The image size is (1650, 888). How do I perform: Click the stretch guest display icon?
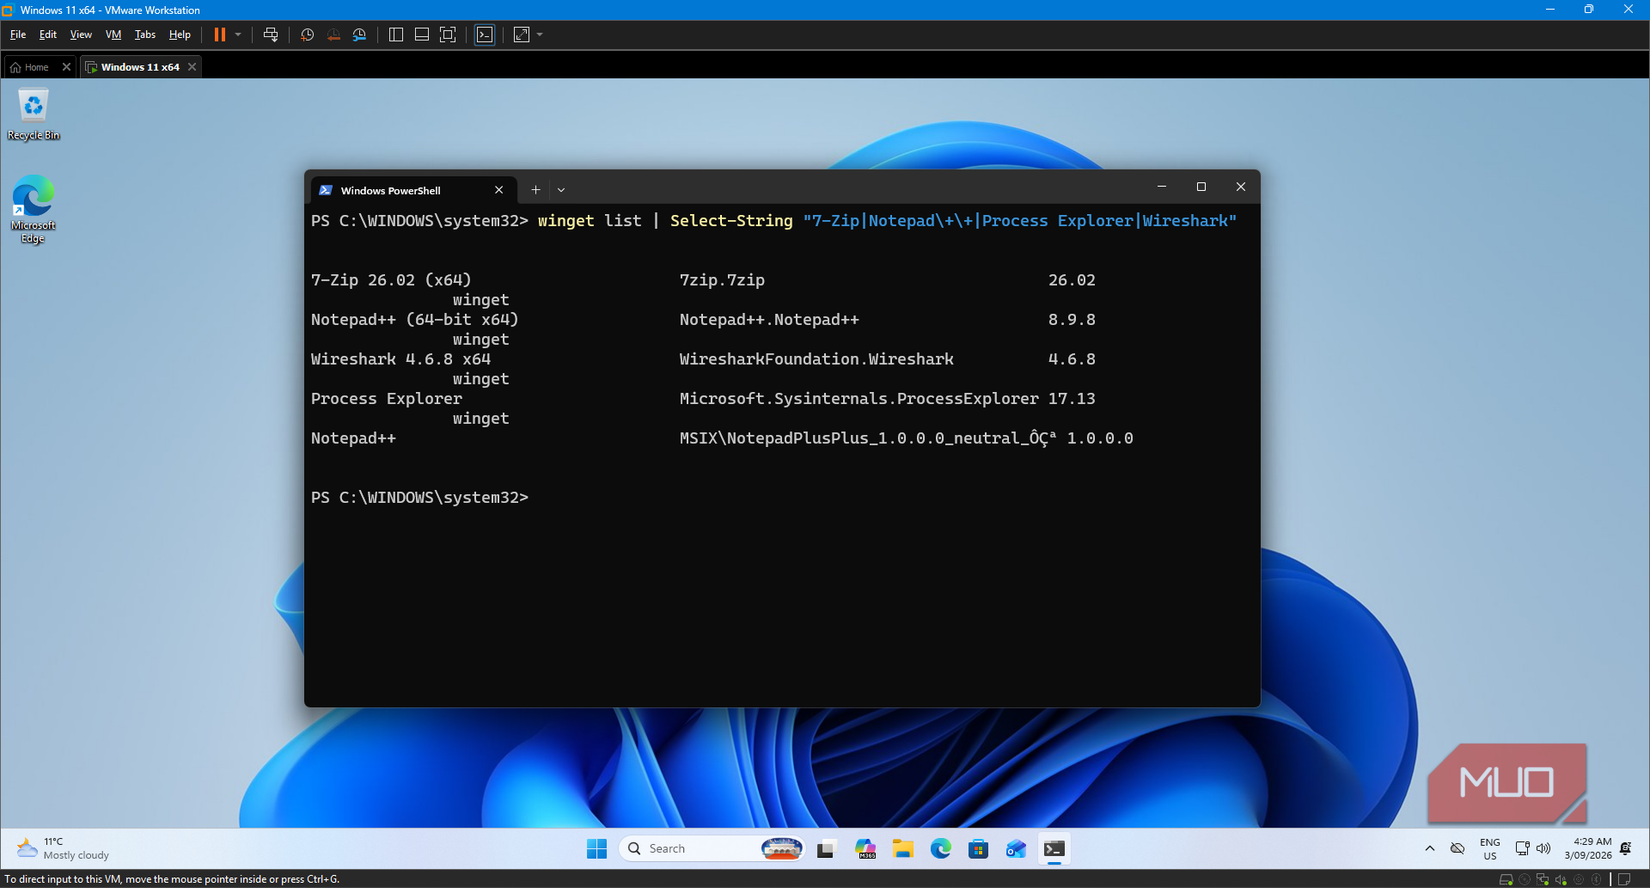click(x=521, y=35)
